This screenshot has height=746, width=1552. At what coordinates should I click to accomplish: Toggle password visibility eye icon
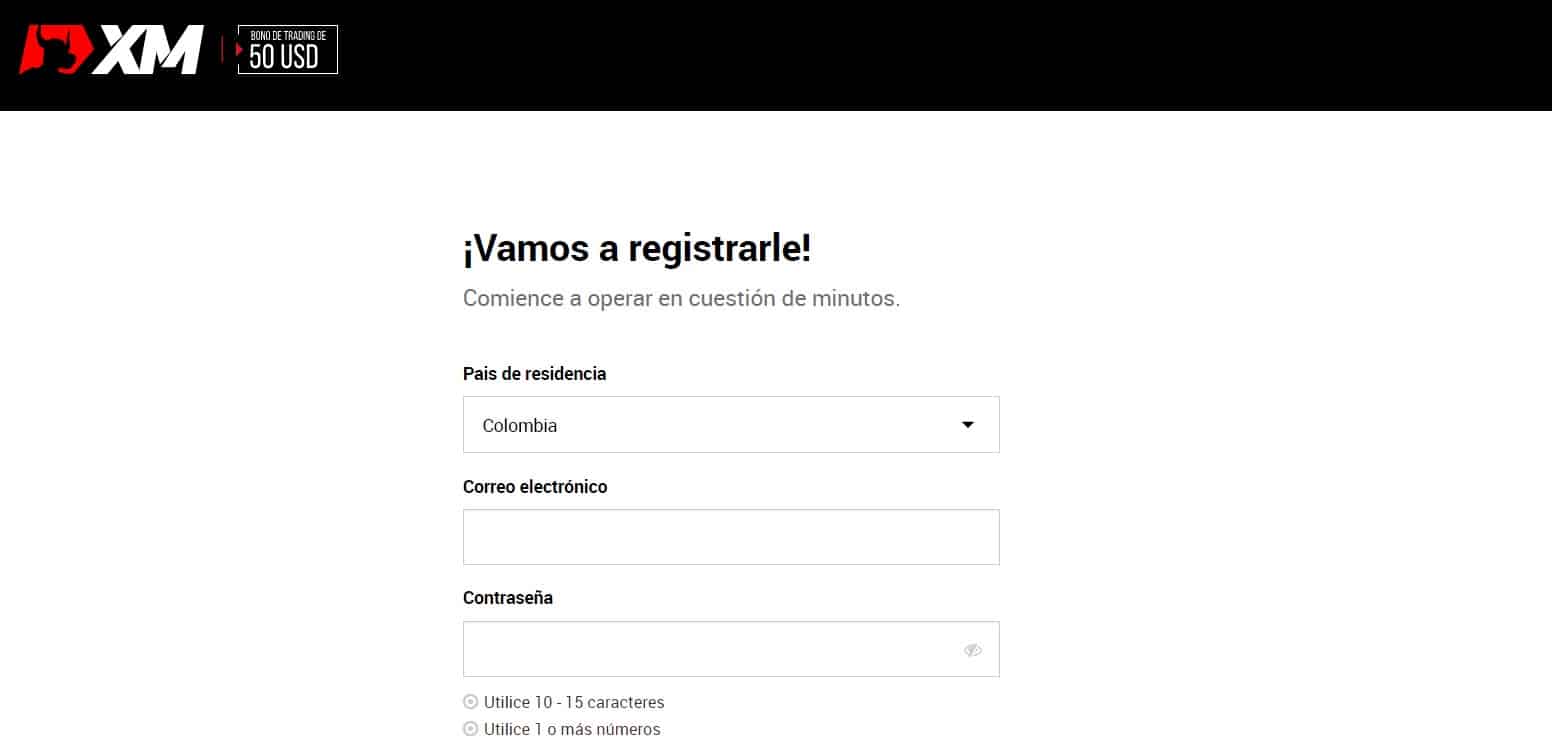click(x=973, y=650)
